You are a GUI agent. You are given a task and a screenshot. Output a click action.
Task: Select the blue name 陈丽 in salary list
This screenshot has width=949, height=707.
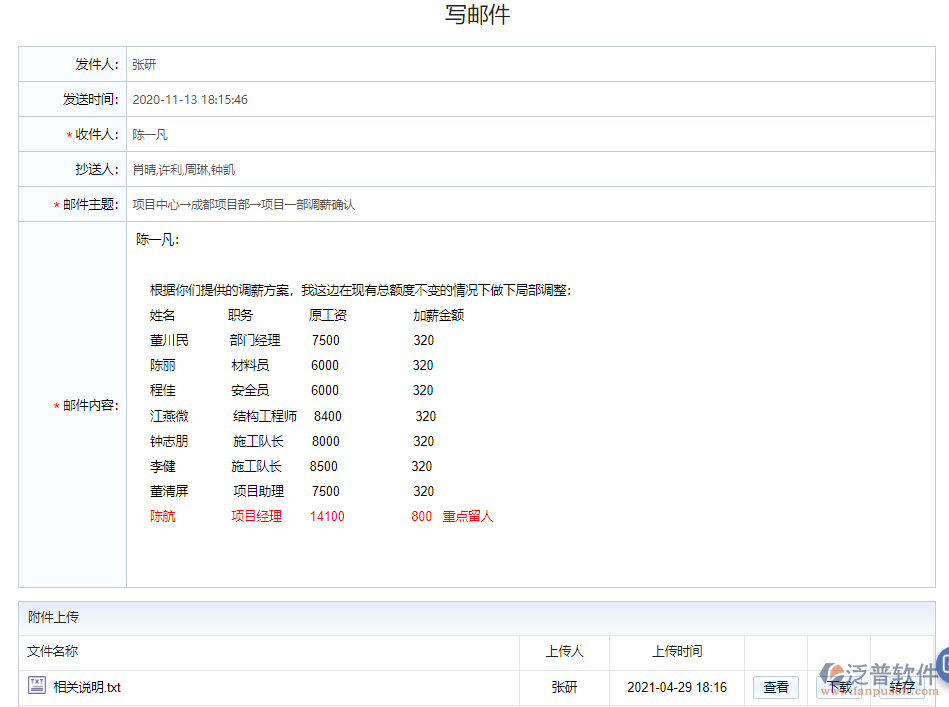click(x=160, y=365)
